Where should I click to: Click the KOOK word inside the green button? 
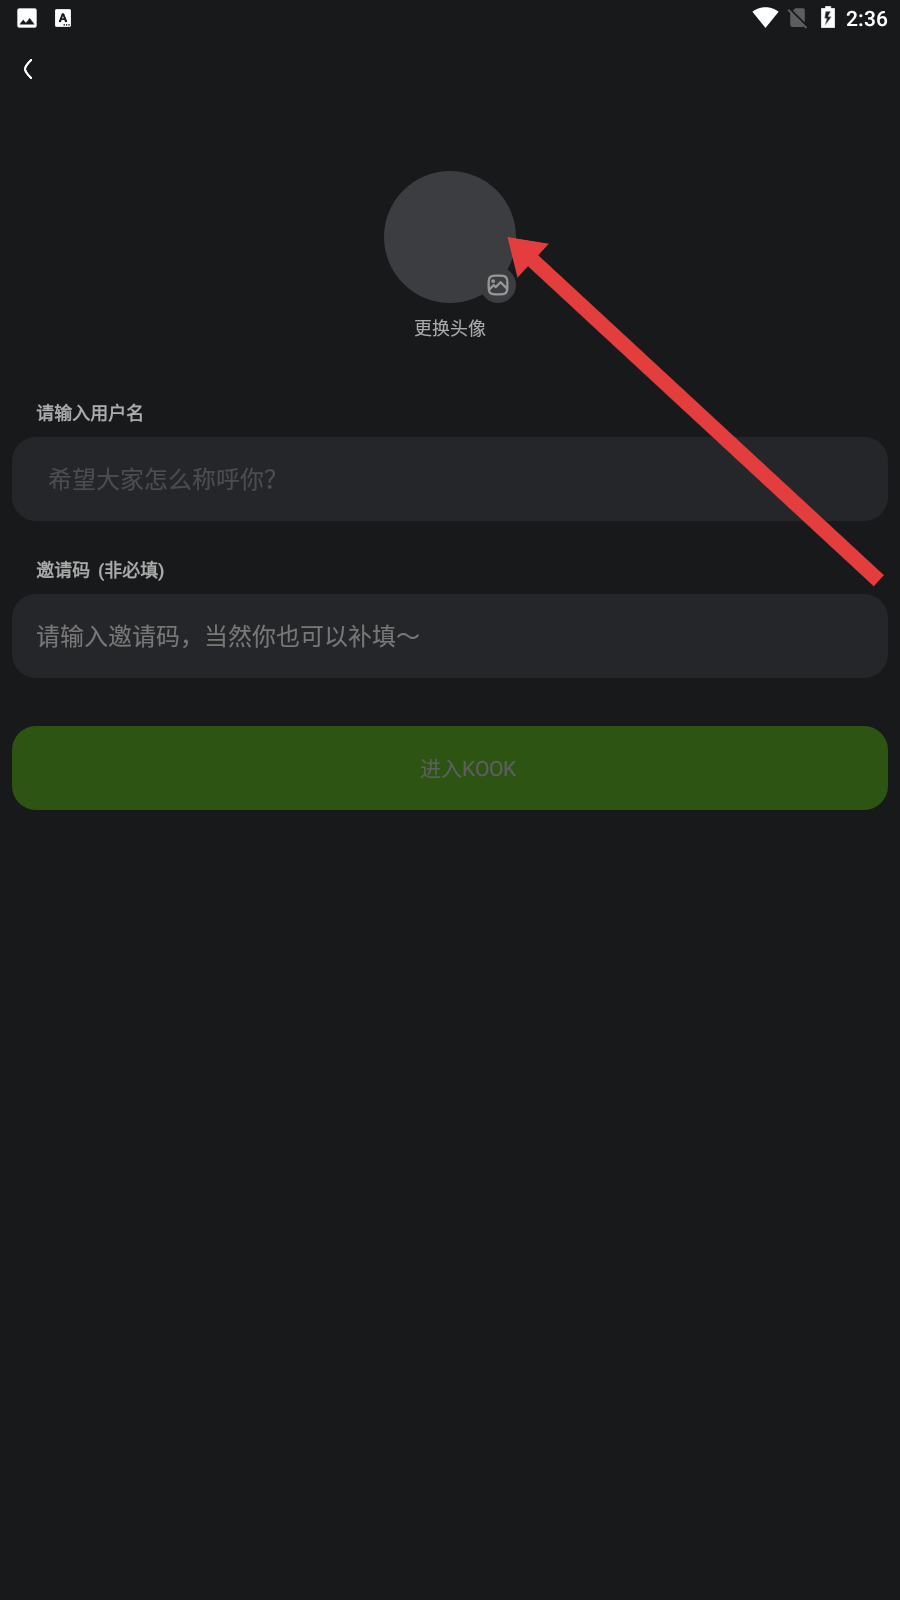[489, 769]
